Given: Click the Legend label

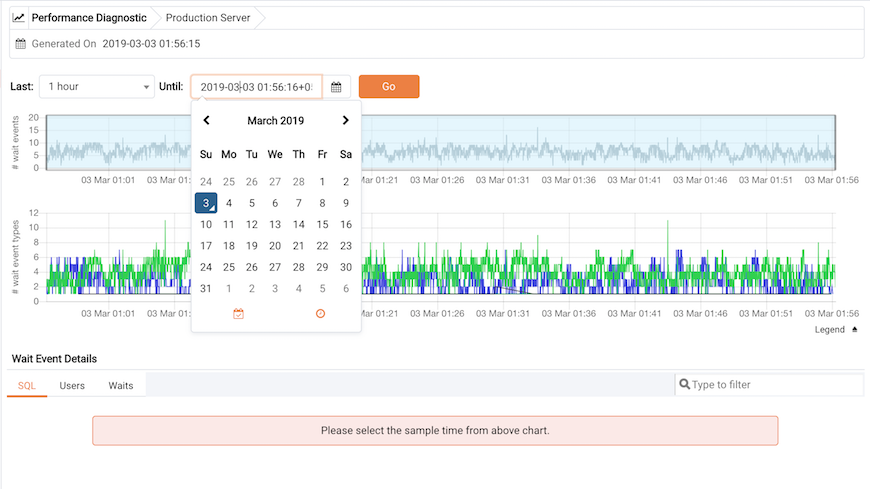Looking at the screenshot, I should click(829, 330).
